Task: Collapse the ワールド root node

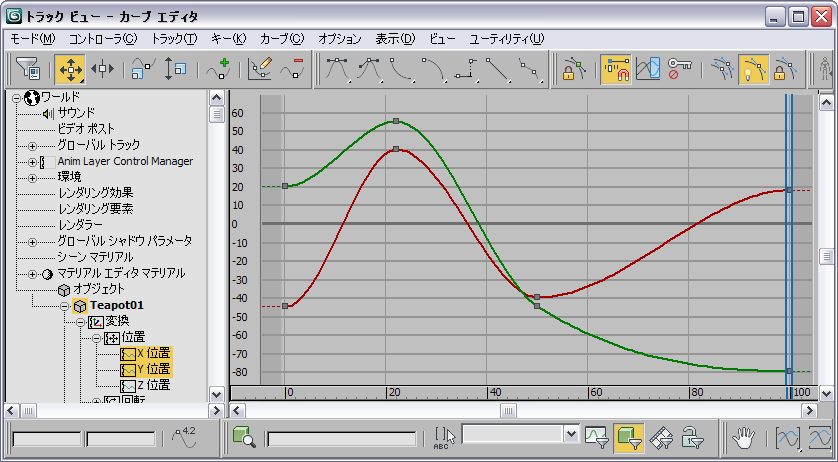Action: pyautogui.click(x=17, y=98)
